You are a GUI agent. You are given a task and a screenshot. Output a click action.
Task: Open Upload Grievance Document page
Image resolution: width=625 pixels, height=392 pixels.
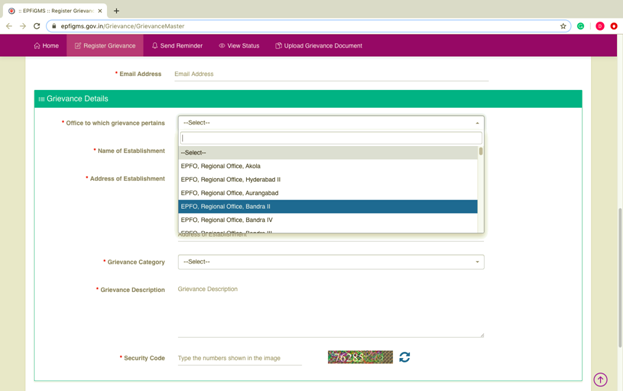pyautogui.click(x=318, y=46)
